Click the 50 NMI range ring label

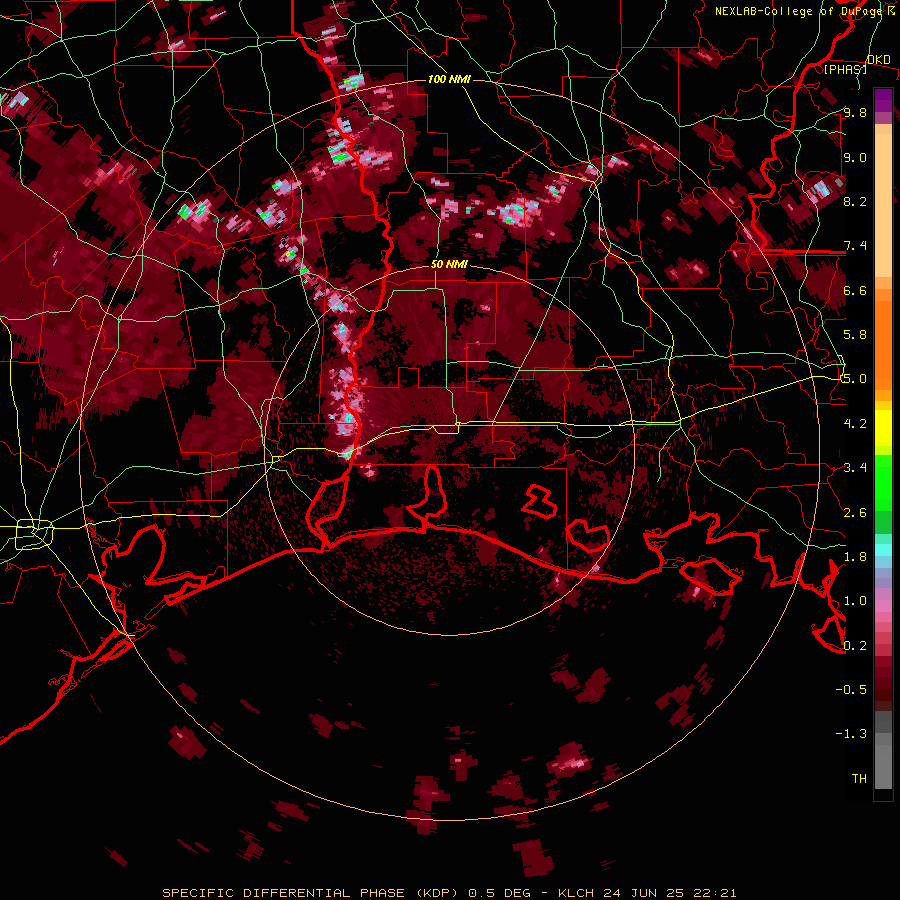[449, 265]
